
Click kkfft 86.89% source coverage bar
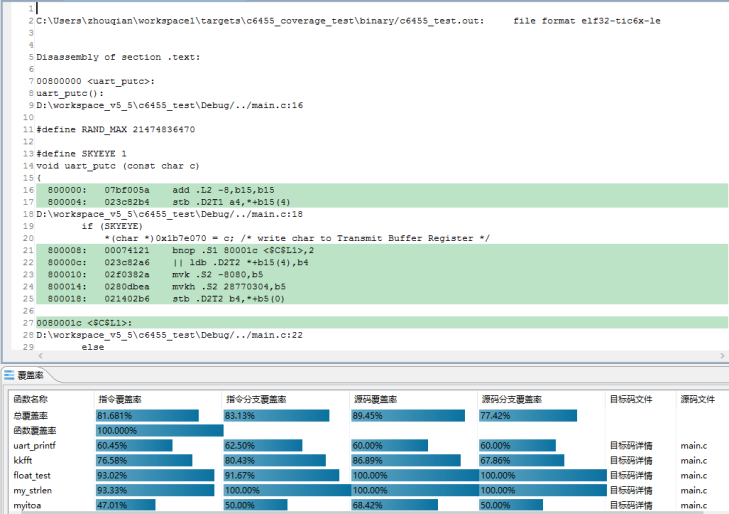(406, 460)
